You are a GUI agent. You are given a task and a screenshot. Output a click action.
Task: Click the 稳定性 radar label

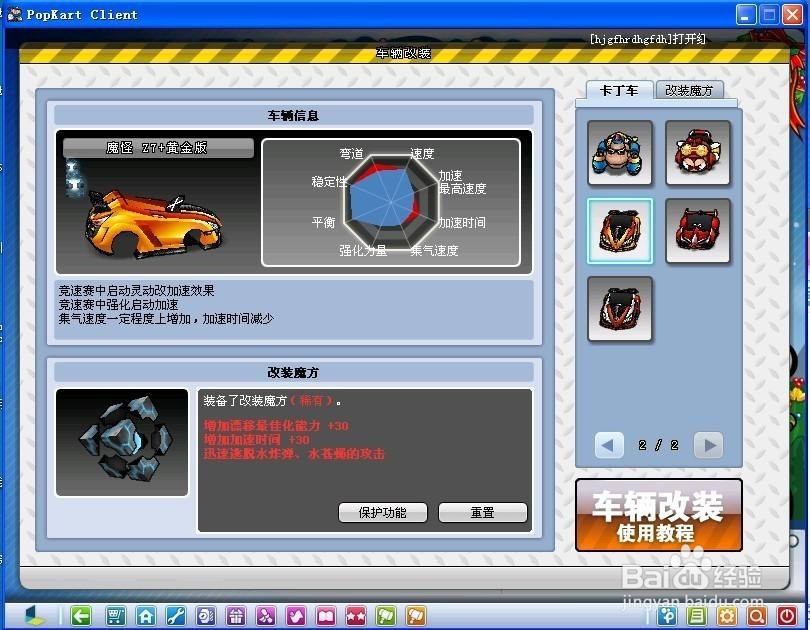click(x=329, y=182)
